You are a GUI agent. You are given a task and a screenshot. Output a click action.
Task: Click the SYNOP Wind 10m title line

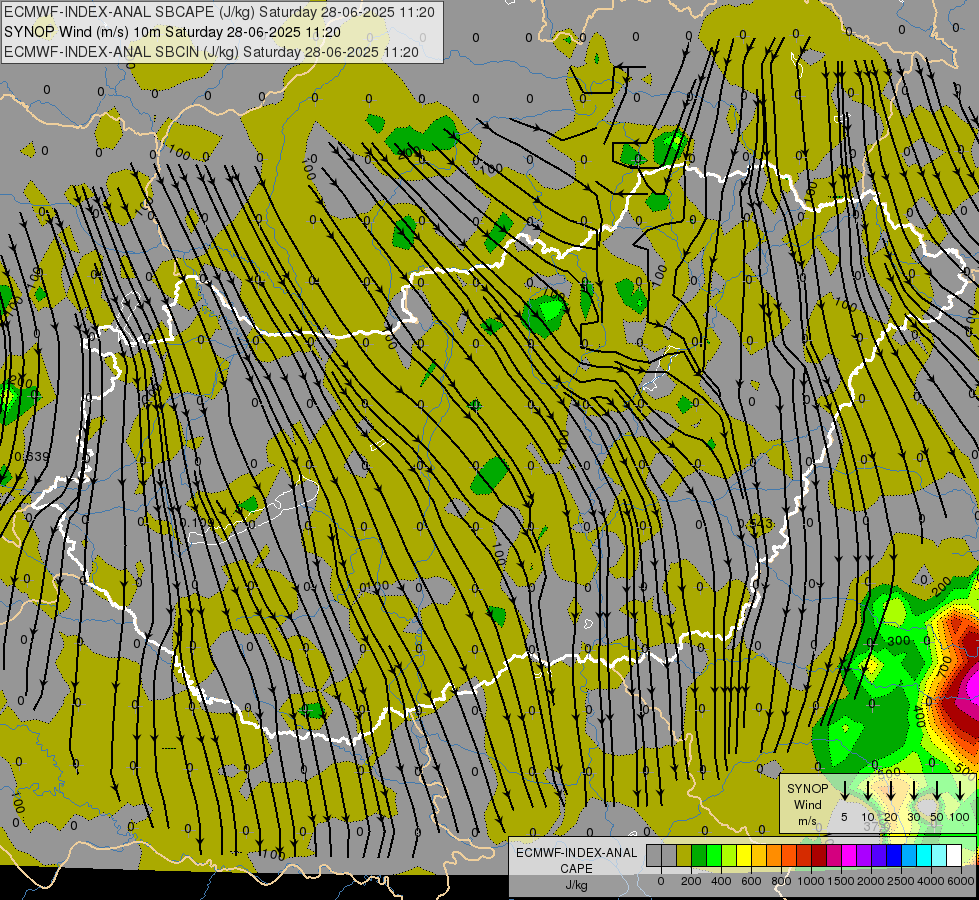point(172,32)
